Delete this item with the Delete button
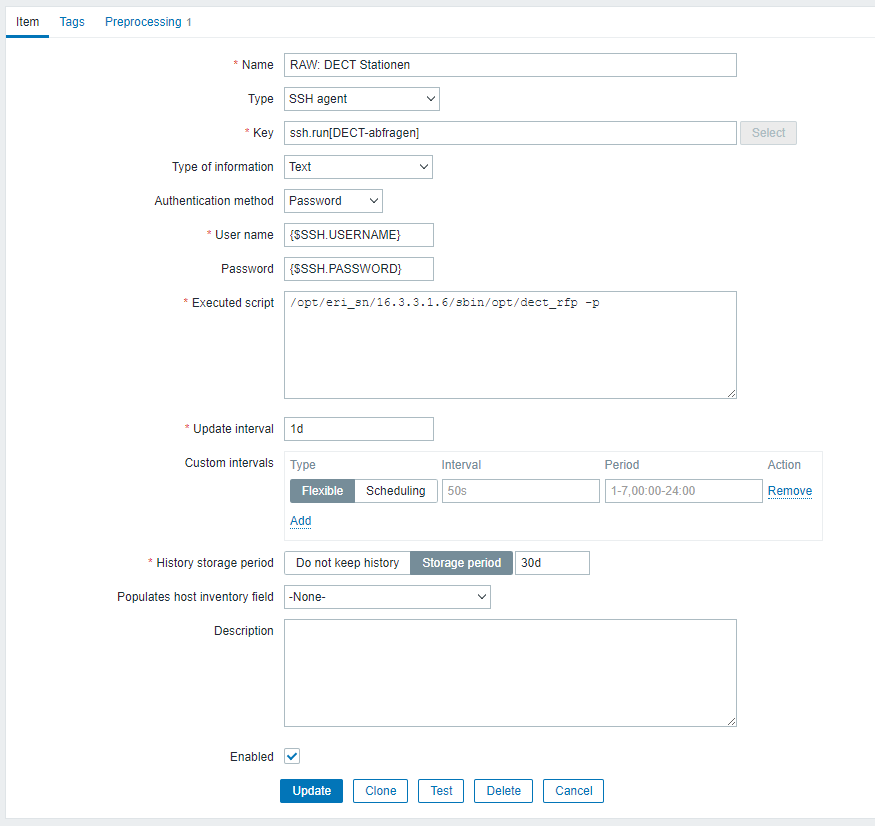Screen dimensions: 875x826 tap(503, 791)
